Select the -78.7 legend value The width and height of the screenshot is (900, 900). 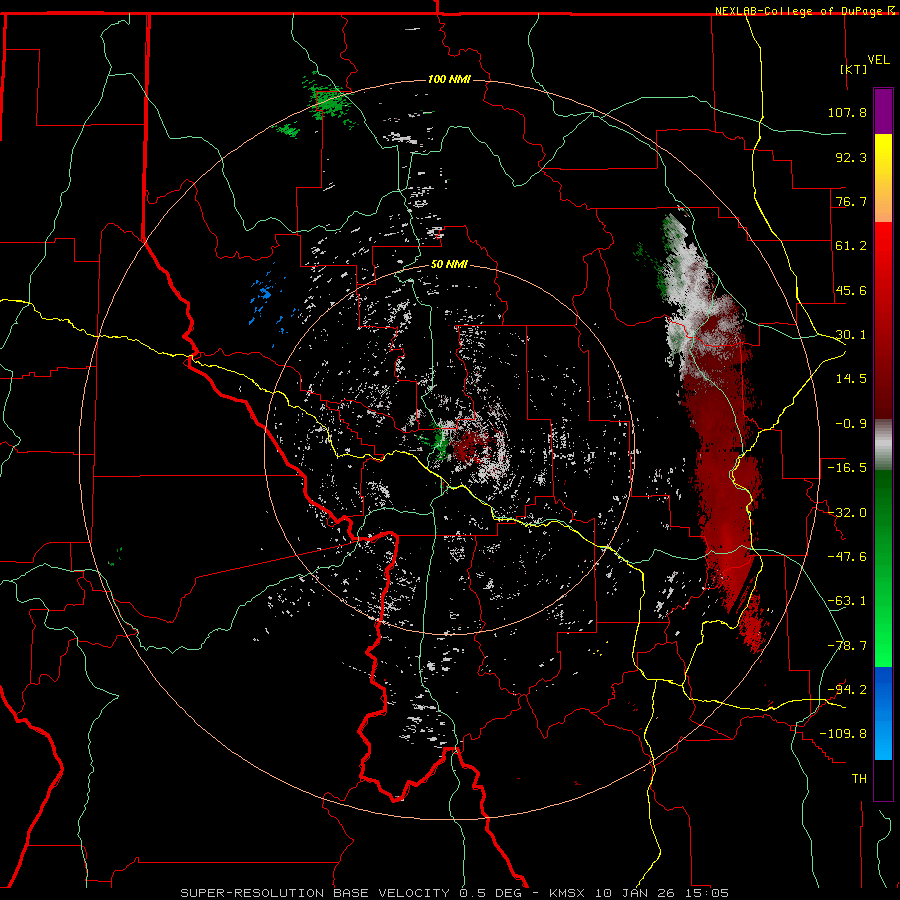tap(847, 646)
